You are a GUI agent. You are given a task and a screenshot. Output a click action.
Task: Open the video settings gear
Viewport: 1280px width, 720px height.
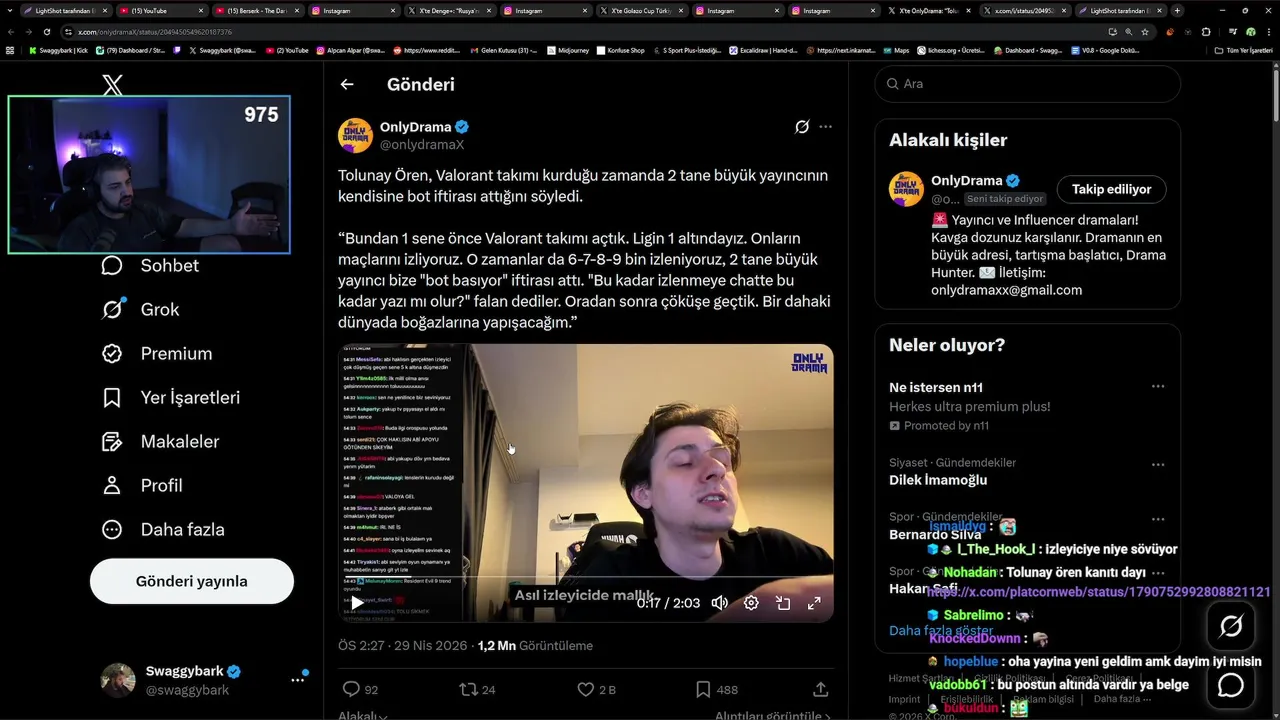pyautogui.click(x=751, y=603)
